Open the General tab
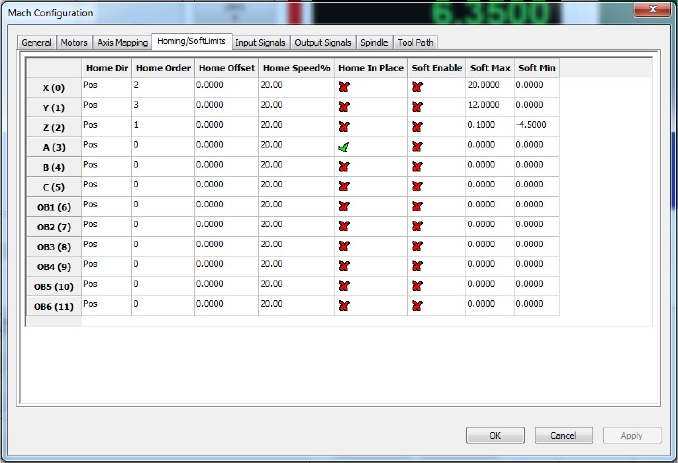This screenshot has height=463, width=678. (37, 42)
